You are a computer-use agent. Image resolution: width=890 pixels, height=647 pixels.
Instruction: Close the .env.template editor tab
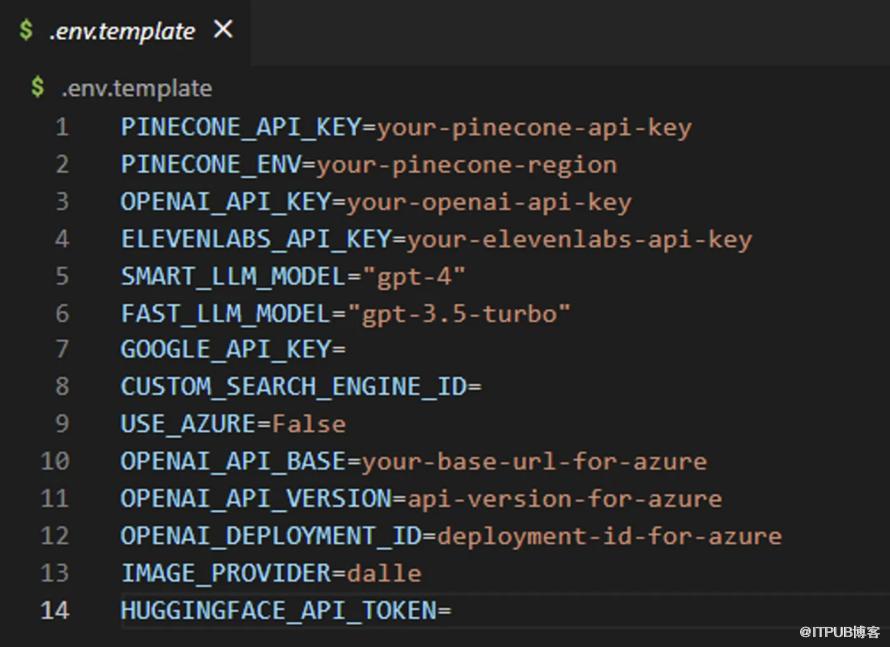(x=223, y=30)
